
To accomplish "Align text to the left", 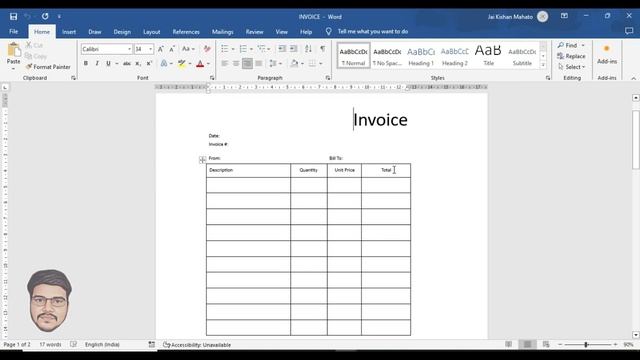I will [x=224, y=63].
